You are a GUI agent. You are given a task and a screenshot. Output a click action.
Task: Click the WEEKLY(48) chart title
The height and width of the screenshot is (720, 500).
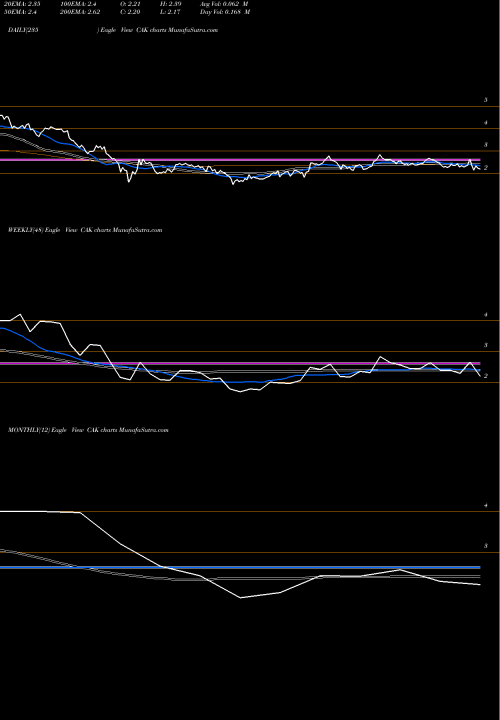click(85, 230)
